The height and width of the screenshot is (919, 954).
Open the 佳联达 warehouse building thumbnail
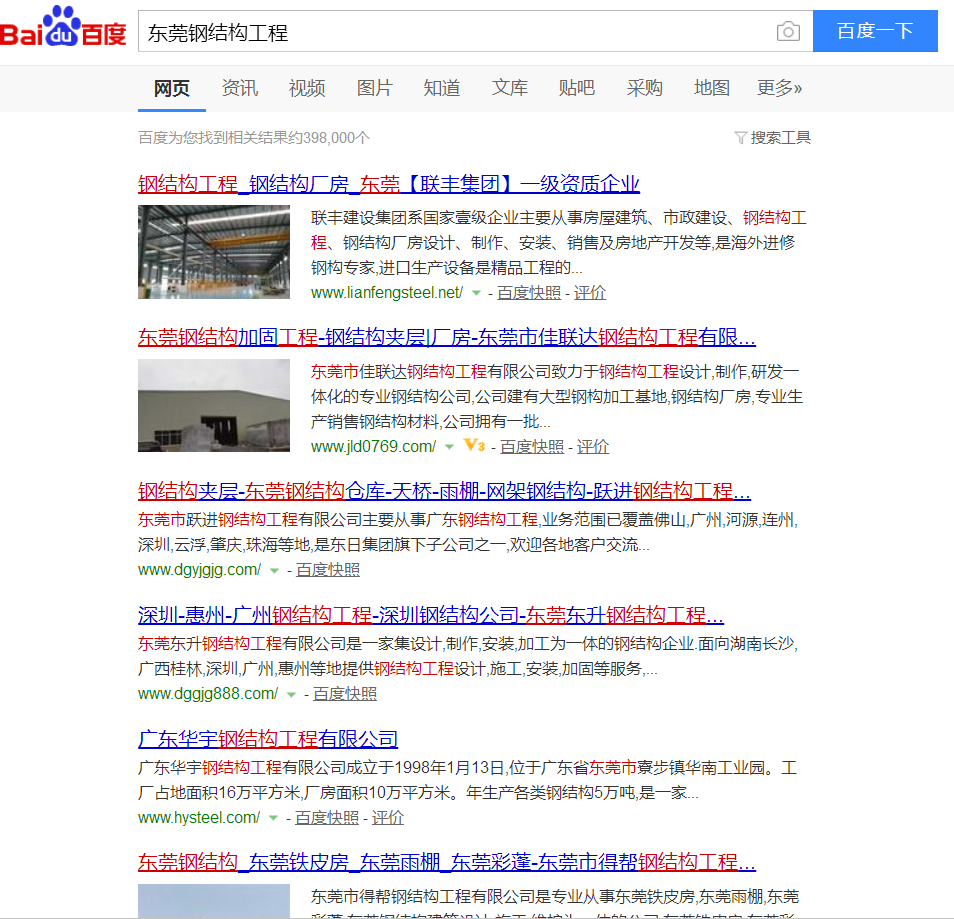[x=214, y=405]
